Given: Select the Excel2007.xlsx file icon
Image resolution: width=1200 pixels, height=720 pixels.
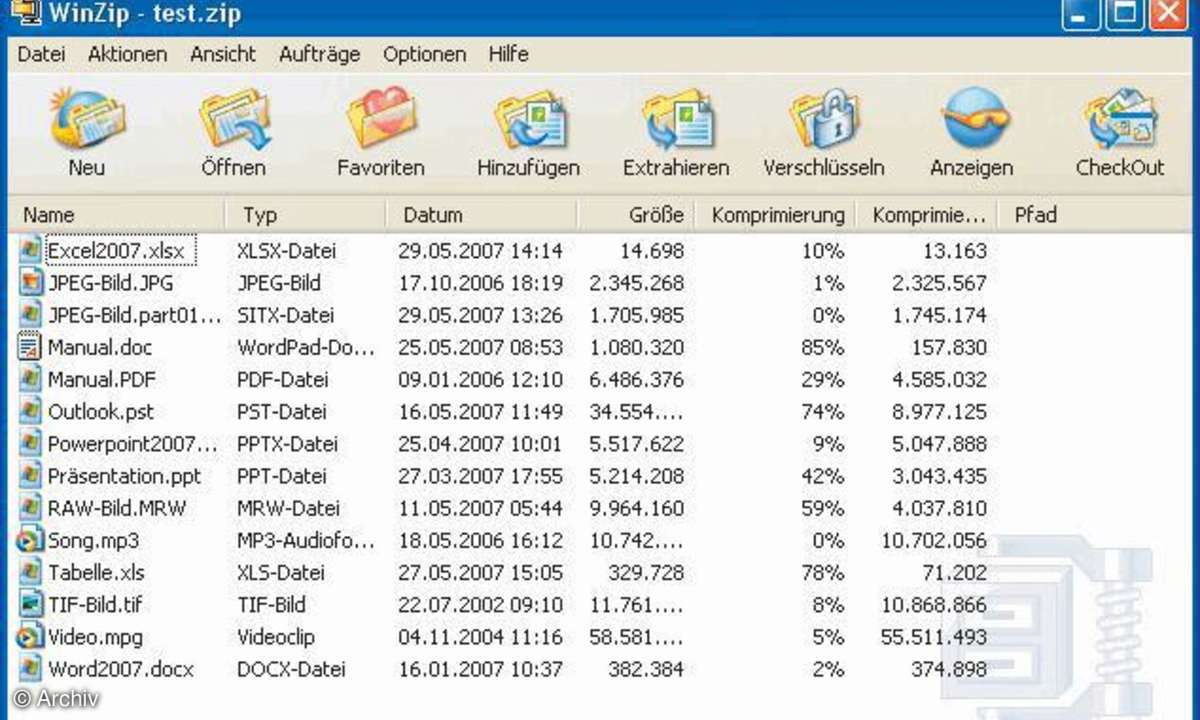Looking at the screenshot, I should point(30,251).
